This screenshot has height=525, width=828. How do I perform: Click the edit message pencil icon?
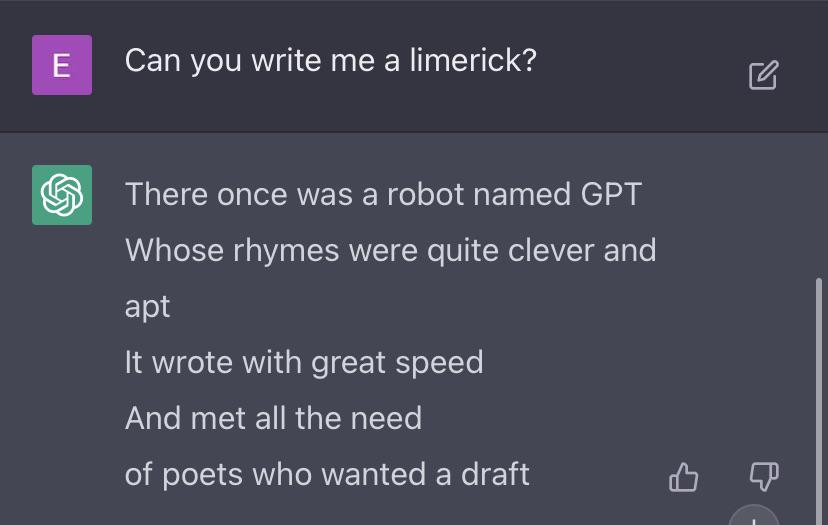[763, 75]
